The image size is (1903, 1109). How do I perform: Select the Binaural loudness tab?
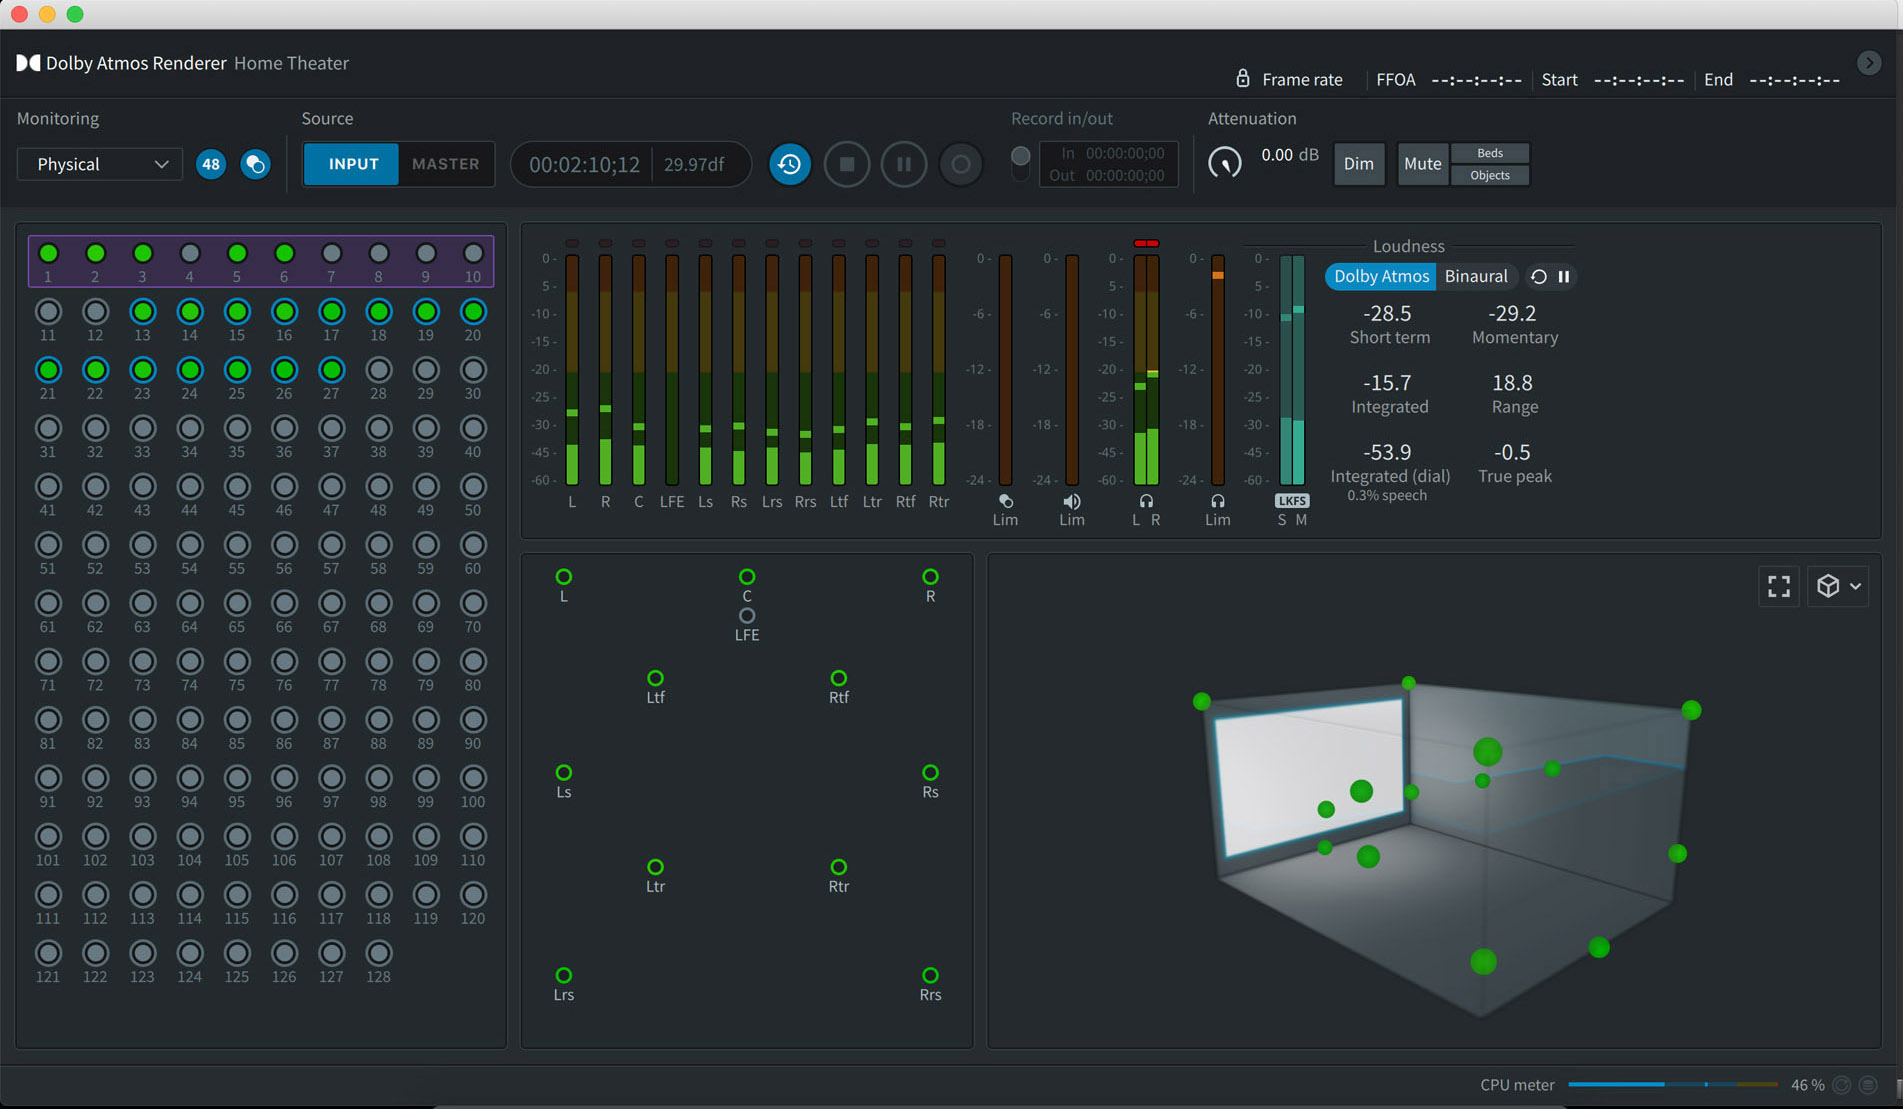pos(1475,277)
